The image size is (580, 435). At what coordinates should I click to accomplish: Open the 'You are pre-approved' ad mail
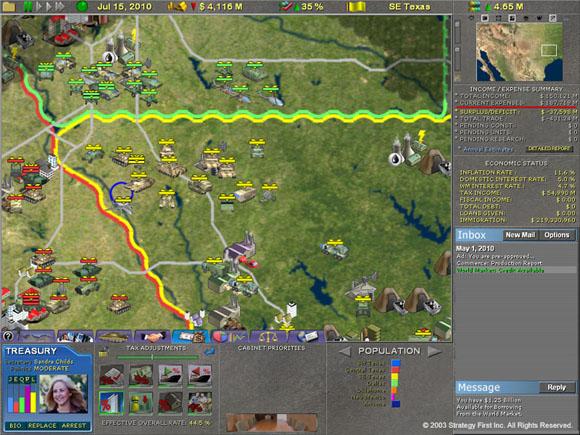495,256
